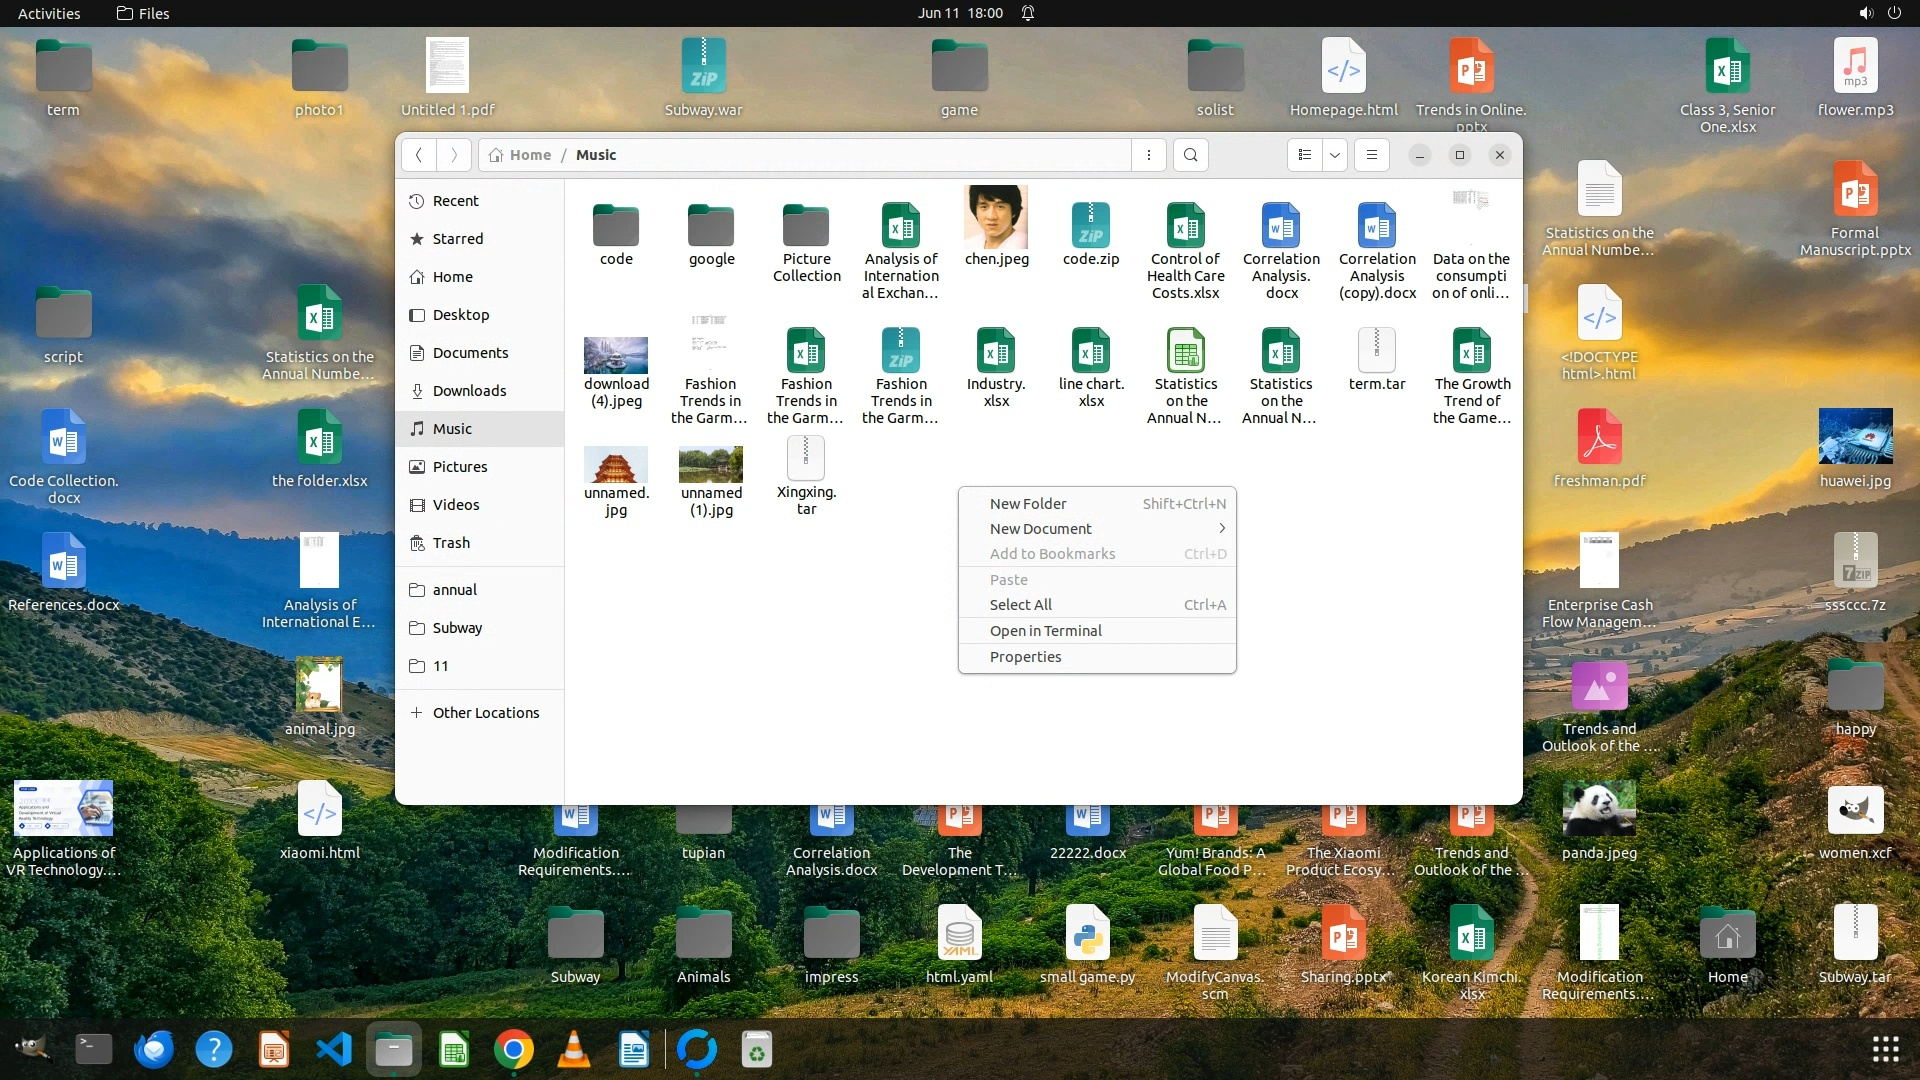Show applications grid in the dock
Viewport: 1920px width, 1080px height.
pyautogui.click(x=1885, y=1049)
